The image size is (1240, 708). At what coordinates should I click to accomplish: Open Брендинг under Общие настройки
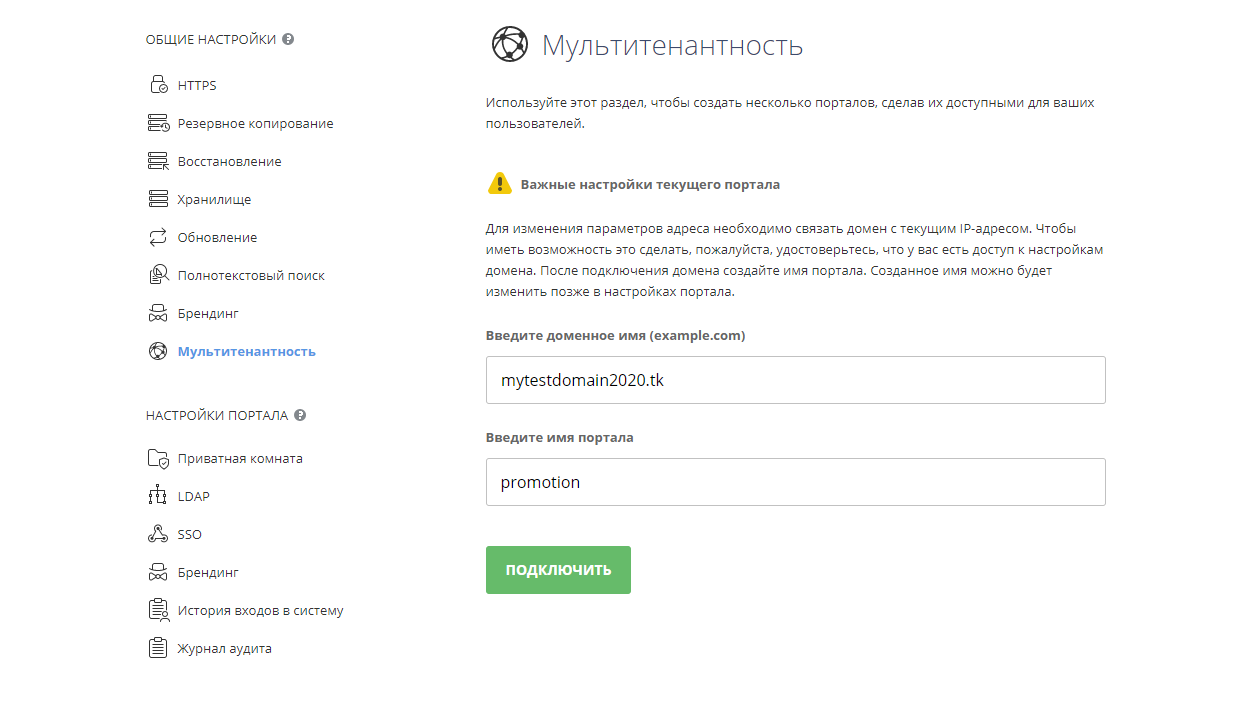coord(209,313)
